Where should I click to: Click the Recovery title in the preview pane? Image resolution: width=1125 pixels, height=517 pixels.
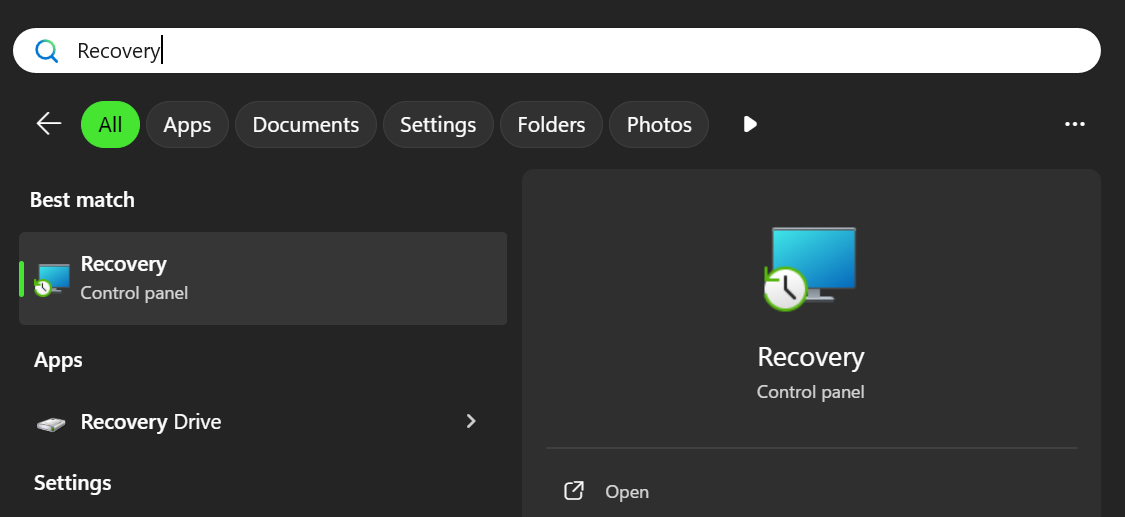811,357
